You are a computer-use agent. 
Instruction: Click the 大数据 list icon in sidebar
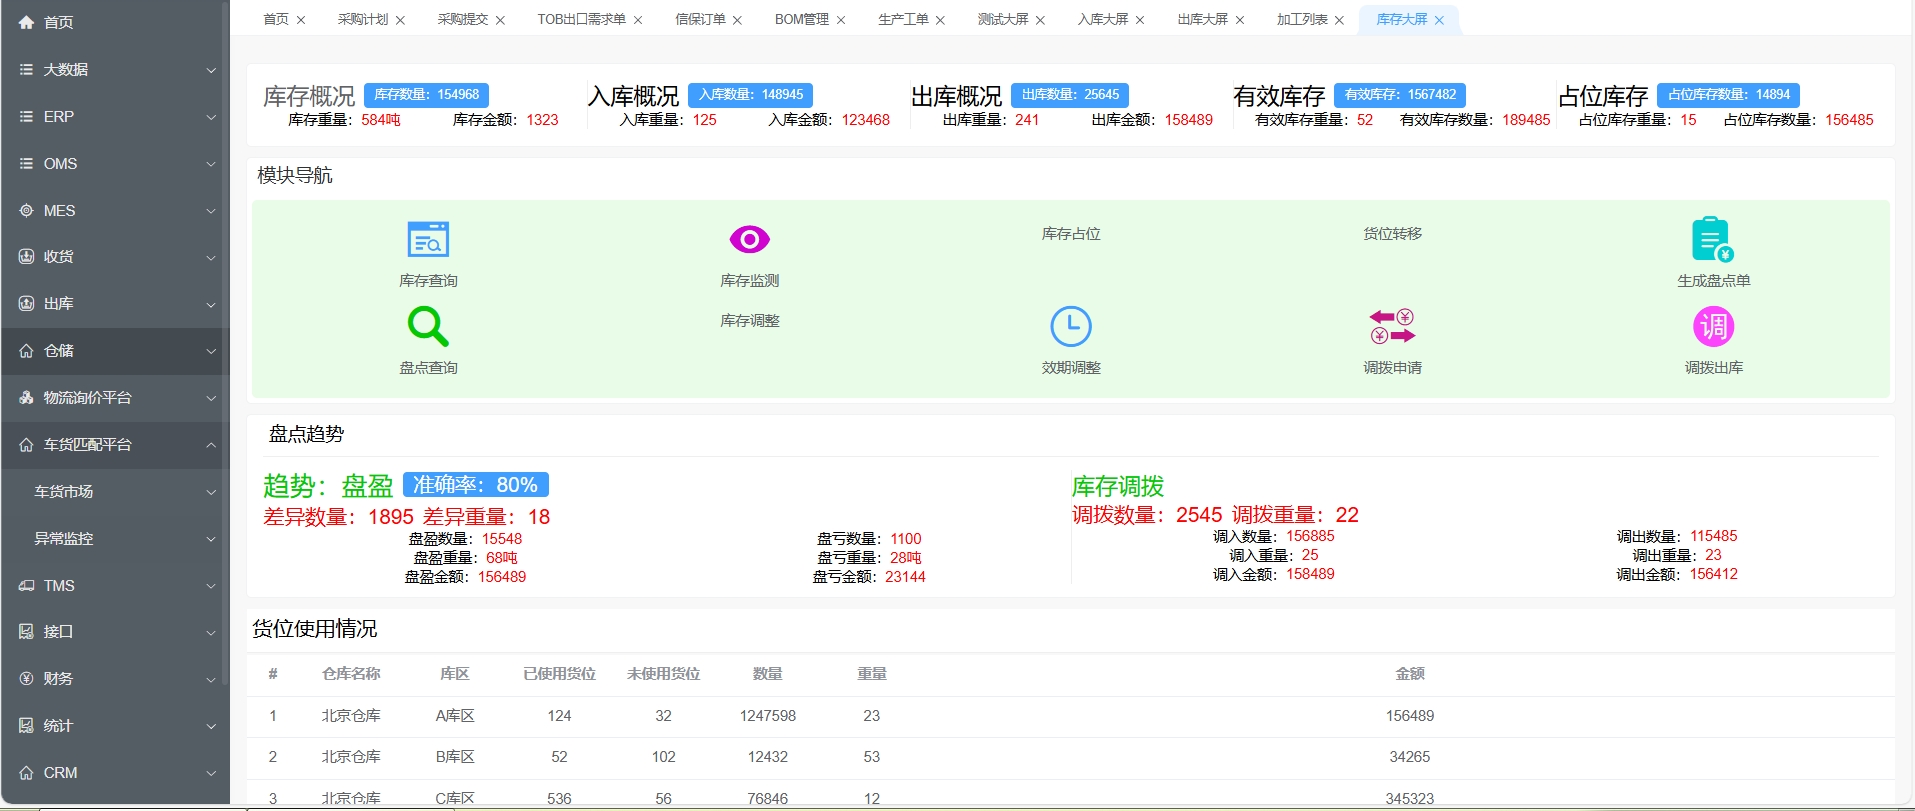[x=26, y=69]
